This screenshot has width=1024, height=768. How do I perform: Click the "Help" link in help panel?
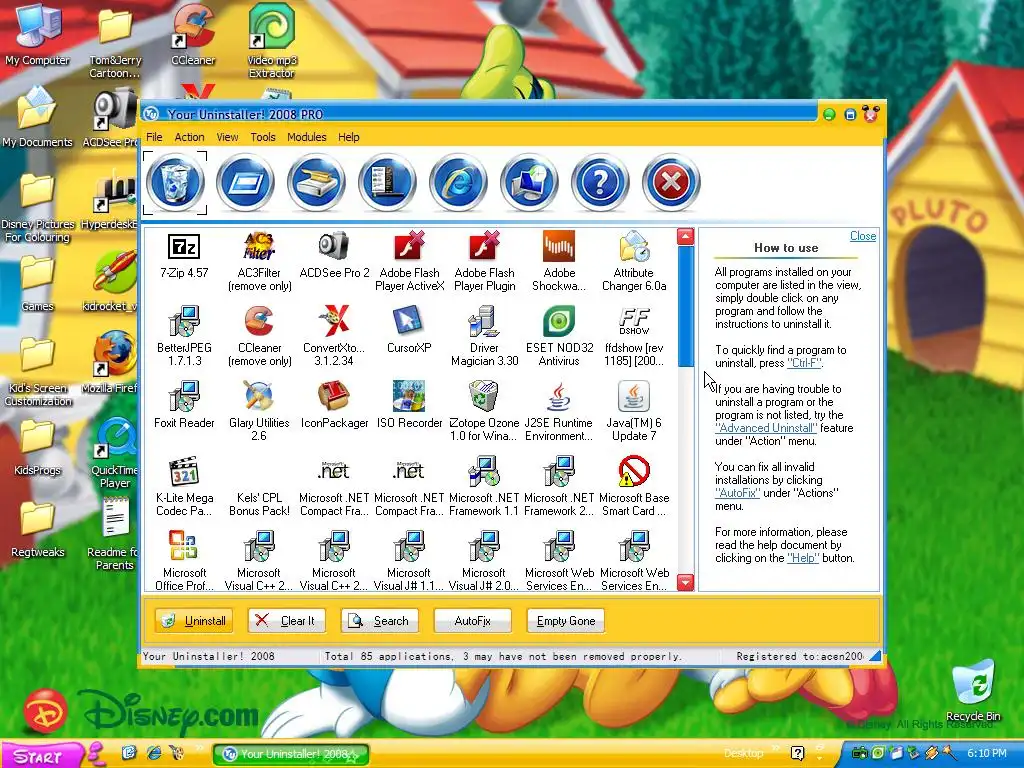[803, 558]
